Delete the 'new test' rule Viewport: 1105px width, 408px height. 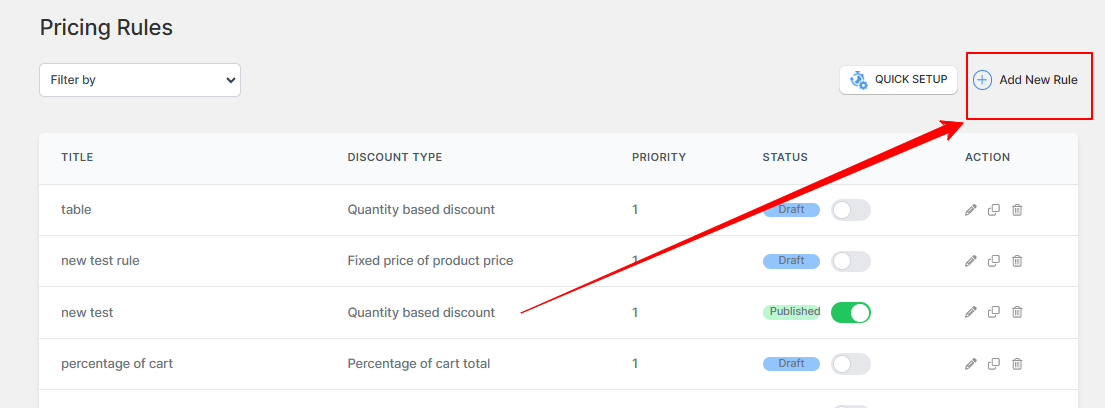point(1017,311)
